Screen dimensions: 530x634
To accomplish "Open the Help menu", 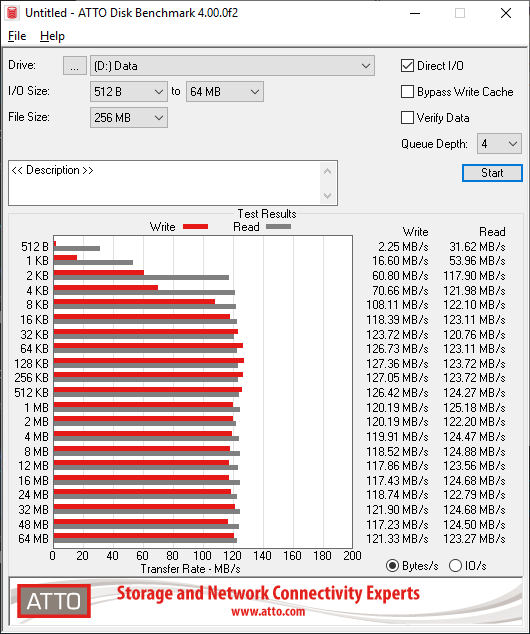I will (x=52, y=36).
